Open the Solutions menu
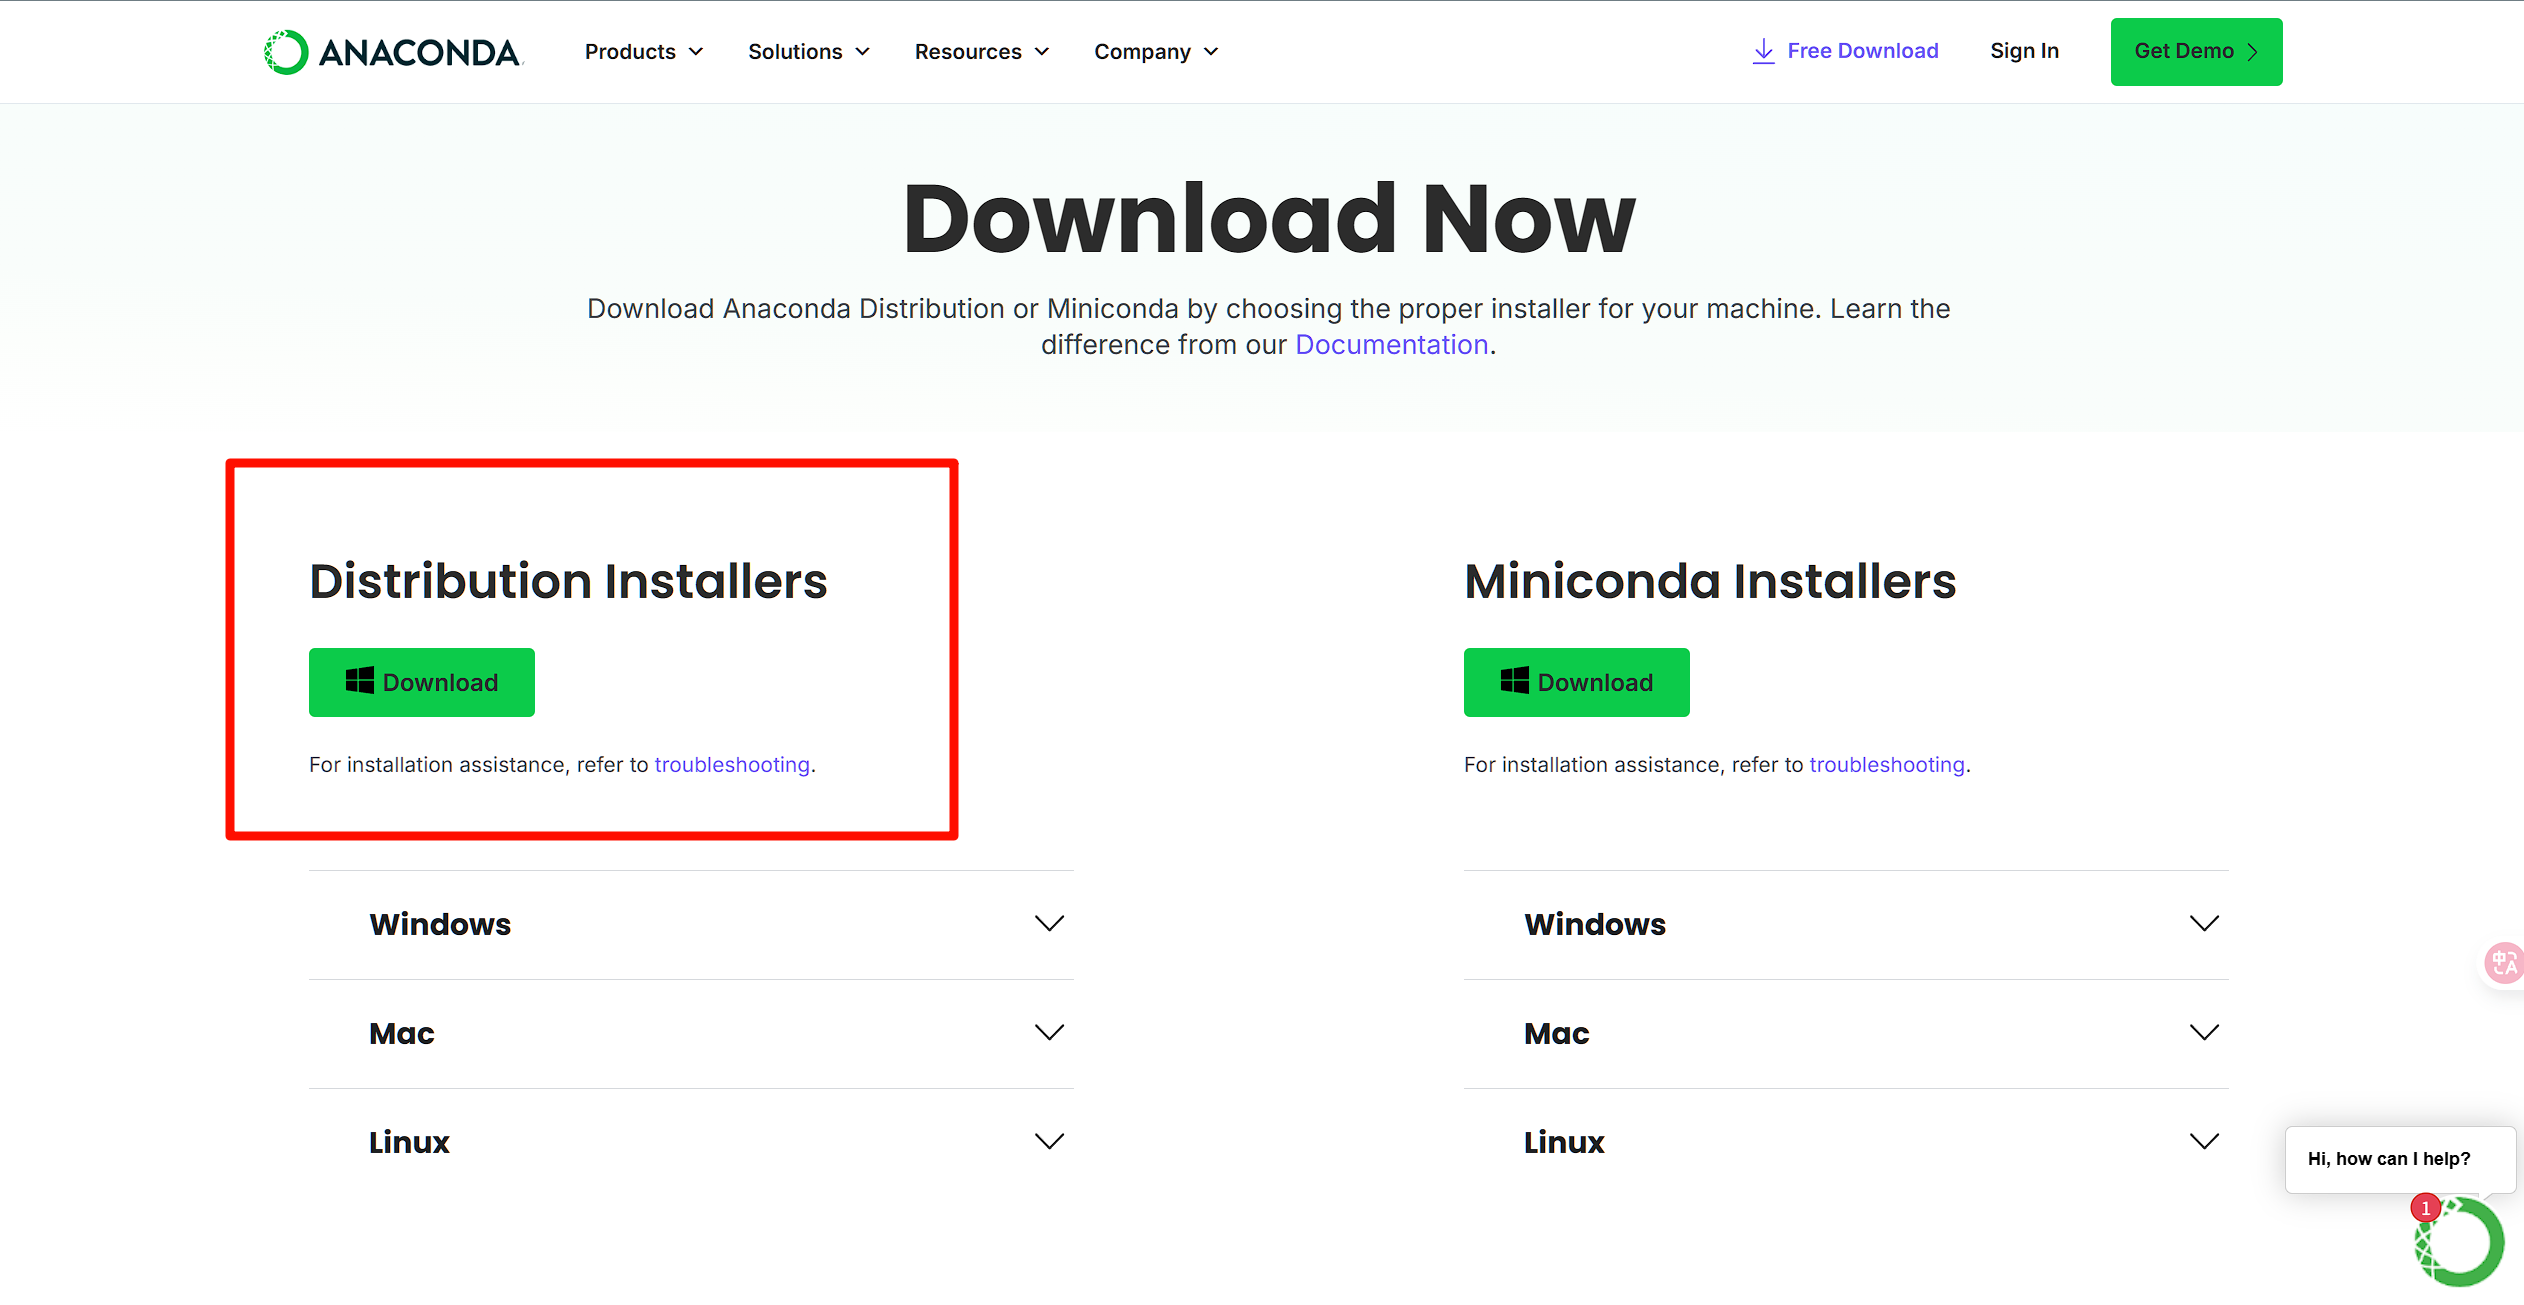Viewport: 2524px width, 1305px height. 808,52
